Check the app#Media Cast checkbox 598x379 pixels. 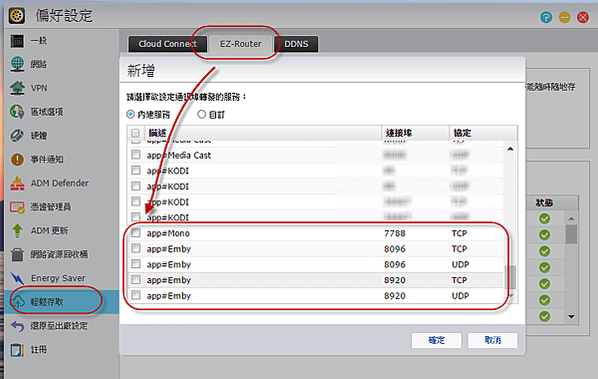[x=135, y=154]
